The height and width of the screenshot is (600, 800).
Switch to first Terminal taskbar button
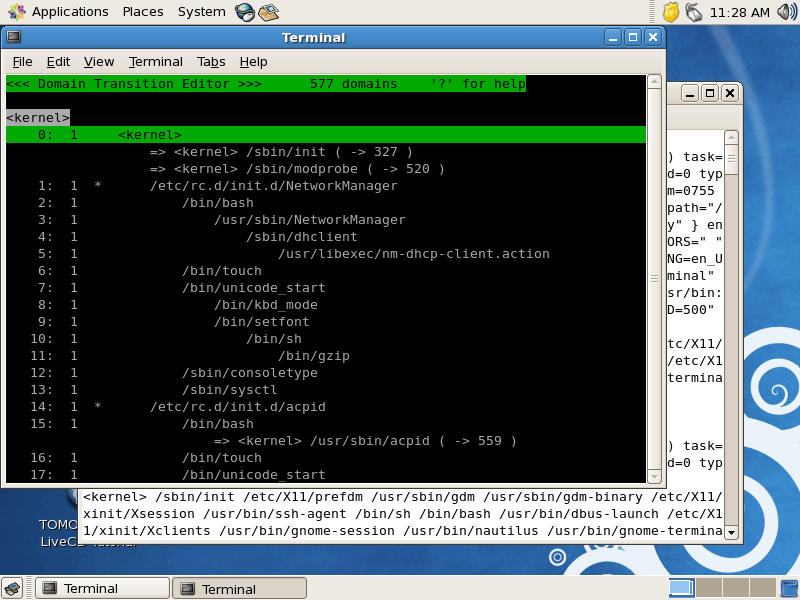102,588
